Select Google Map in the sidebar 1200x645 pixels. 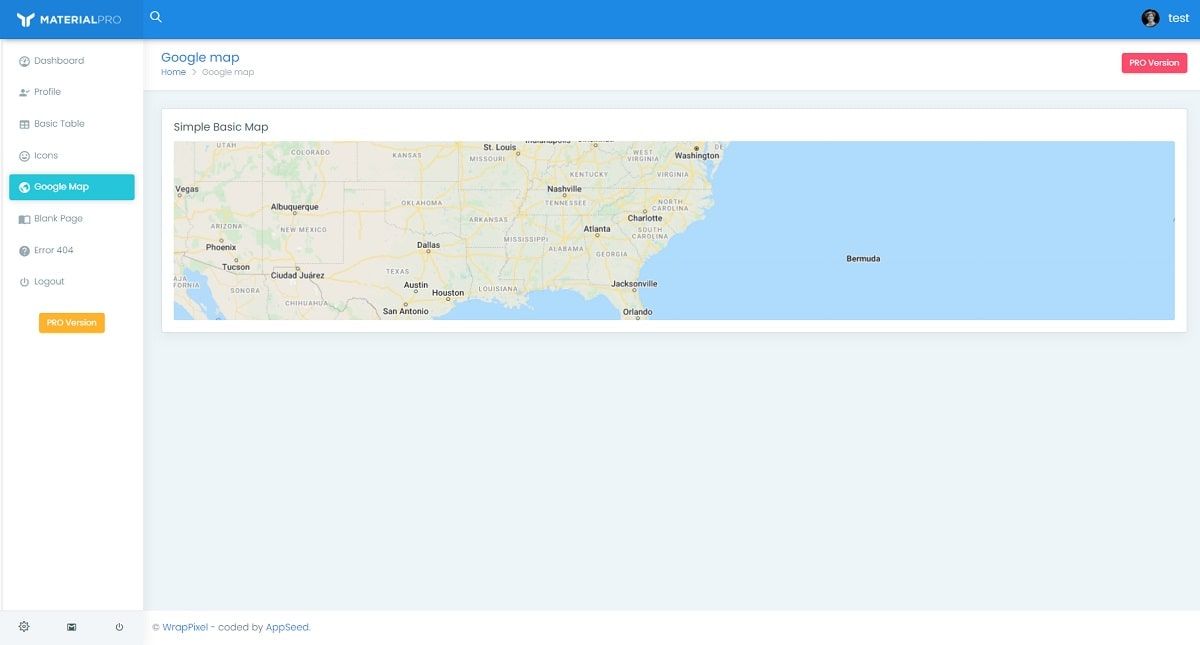pyautogui.click(x=72, y=187)
